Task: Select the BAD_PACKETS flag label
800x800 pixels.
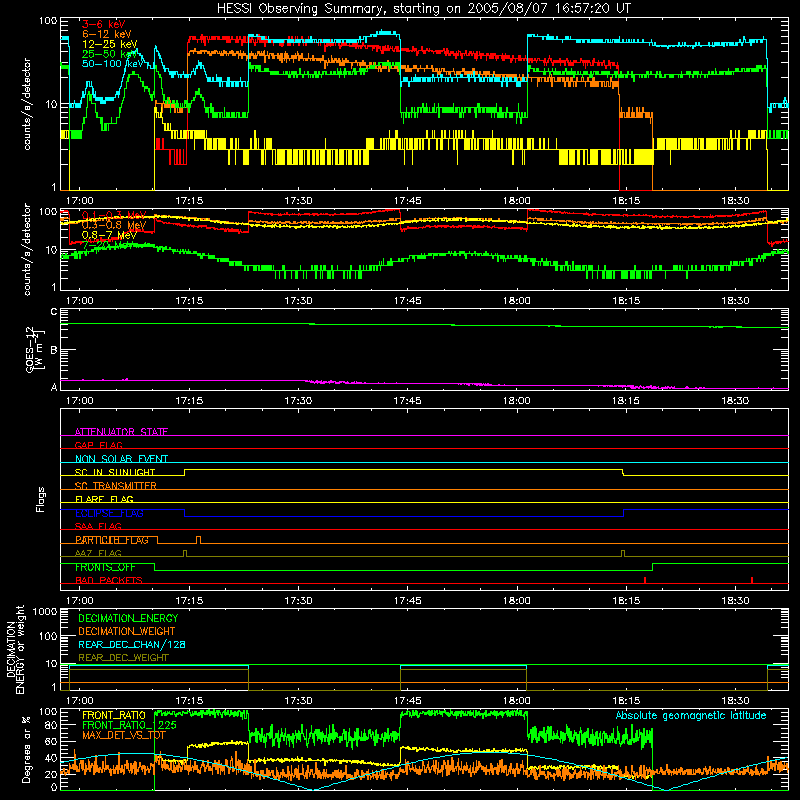Action: pos(109,580)
